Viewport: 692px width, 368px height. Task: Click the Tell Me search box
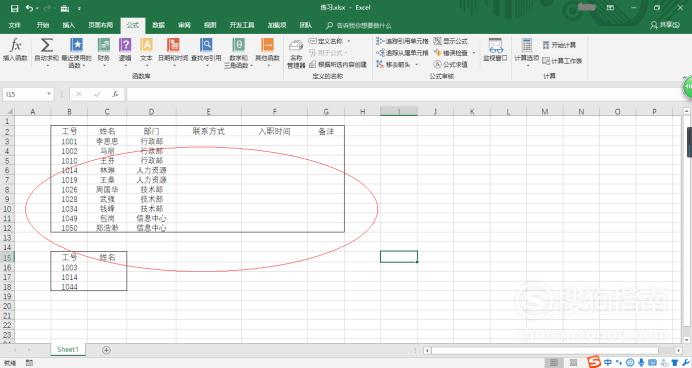pos(359,26)
